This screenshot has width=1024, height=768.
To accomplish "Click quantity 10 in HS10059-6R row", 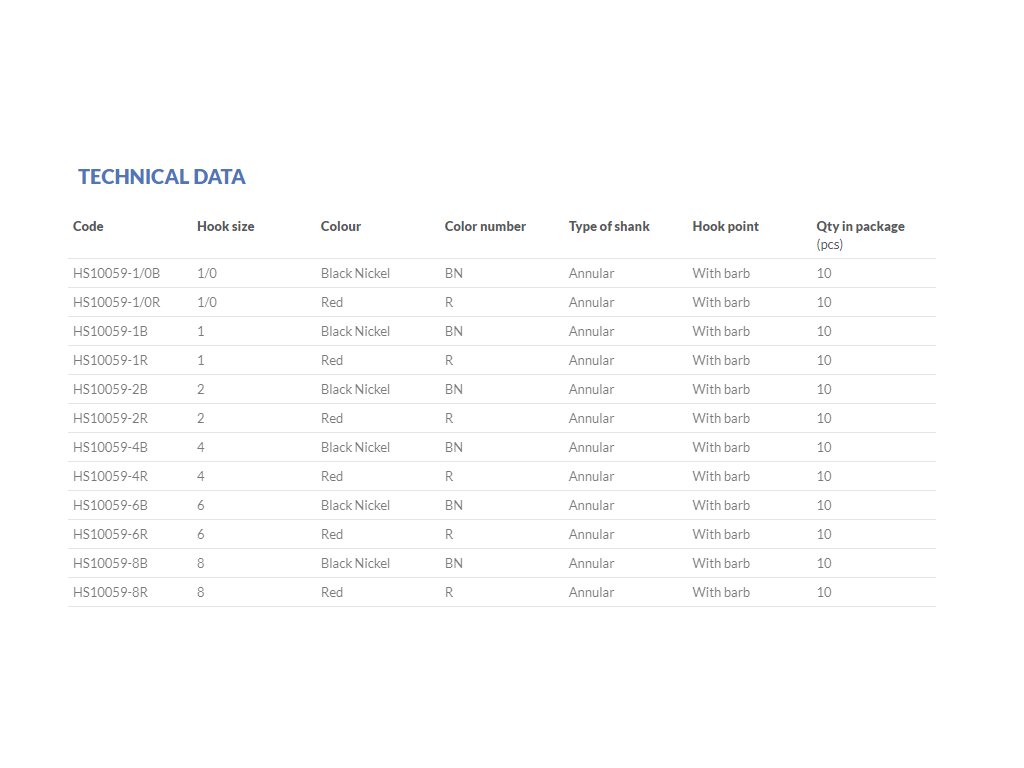I will [x=824, y=534].
